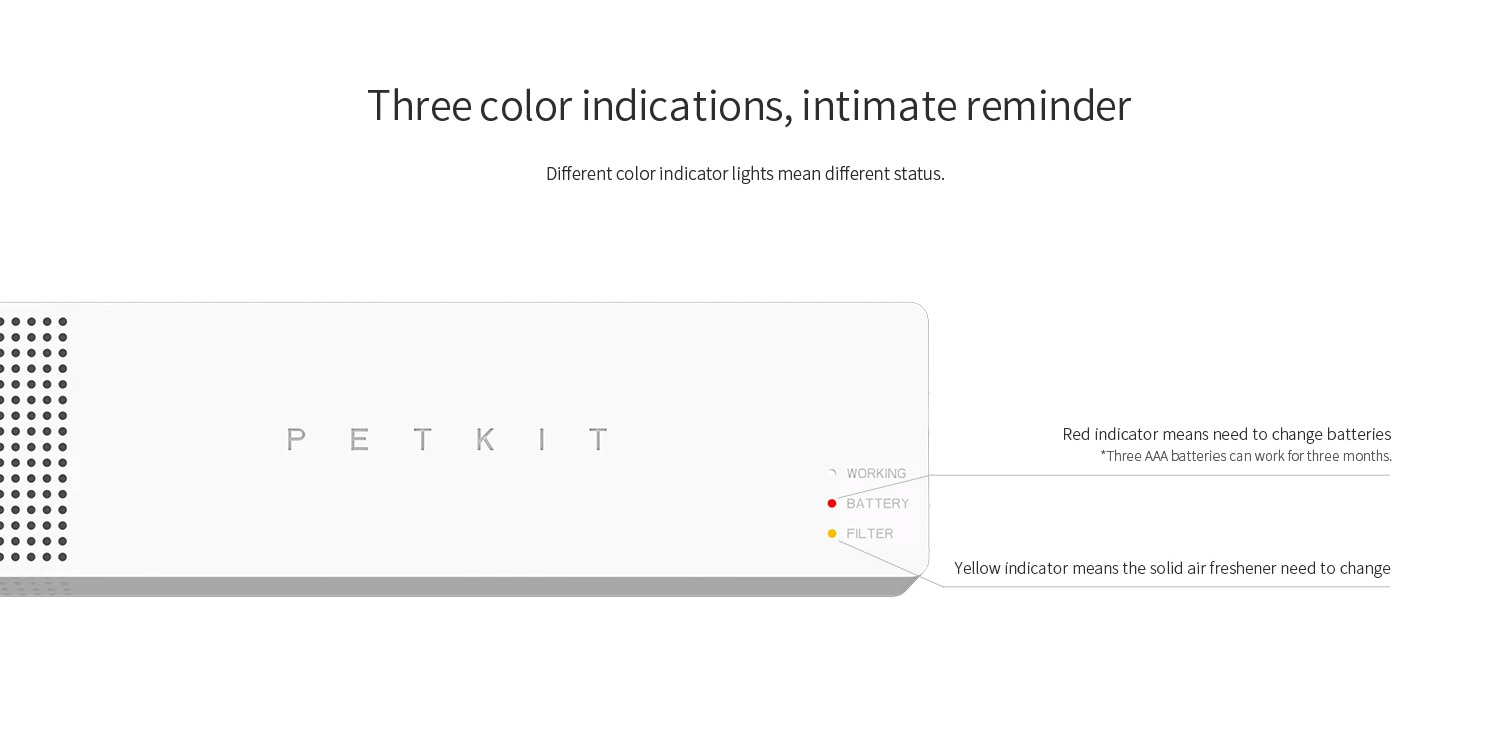Click the "Three AAA batteries" footnote
This screenshot has height=735, width=1501.
(x=1246, y=456)
